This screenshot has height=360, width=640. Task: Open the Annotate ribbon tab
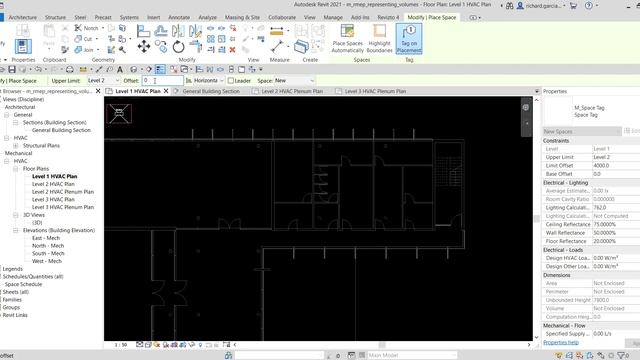(179, 18)
